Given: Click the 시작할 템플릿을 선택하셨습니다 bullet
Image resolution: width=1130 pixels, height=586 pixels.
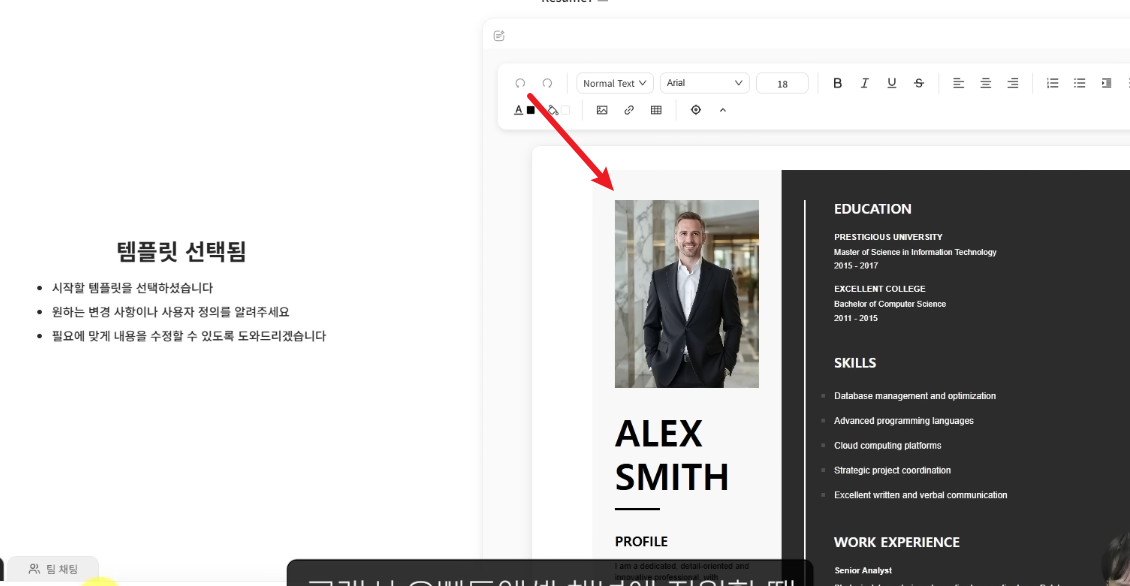Looking at the screenshot, I should tap(133, 288).
